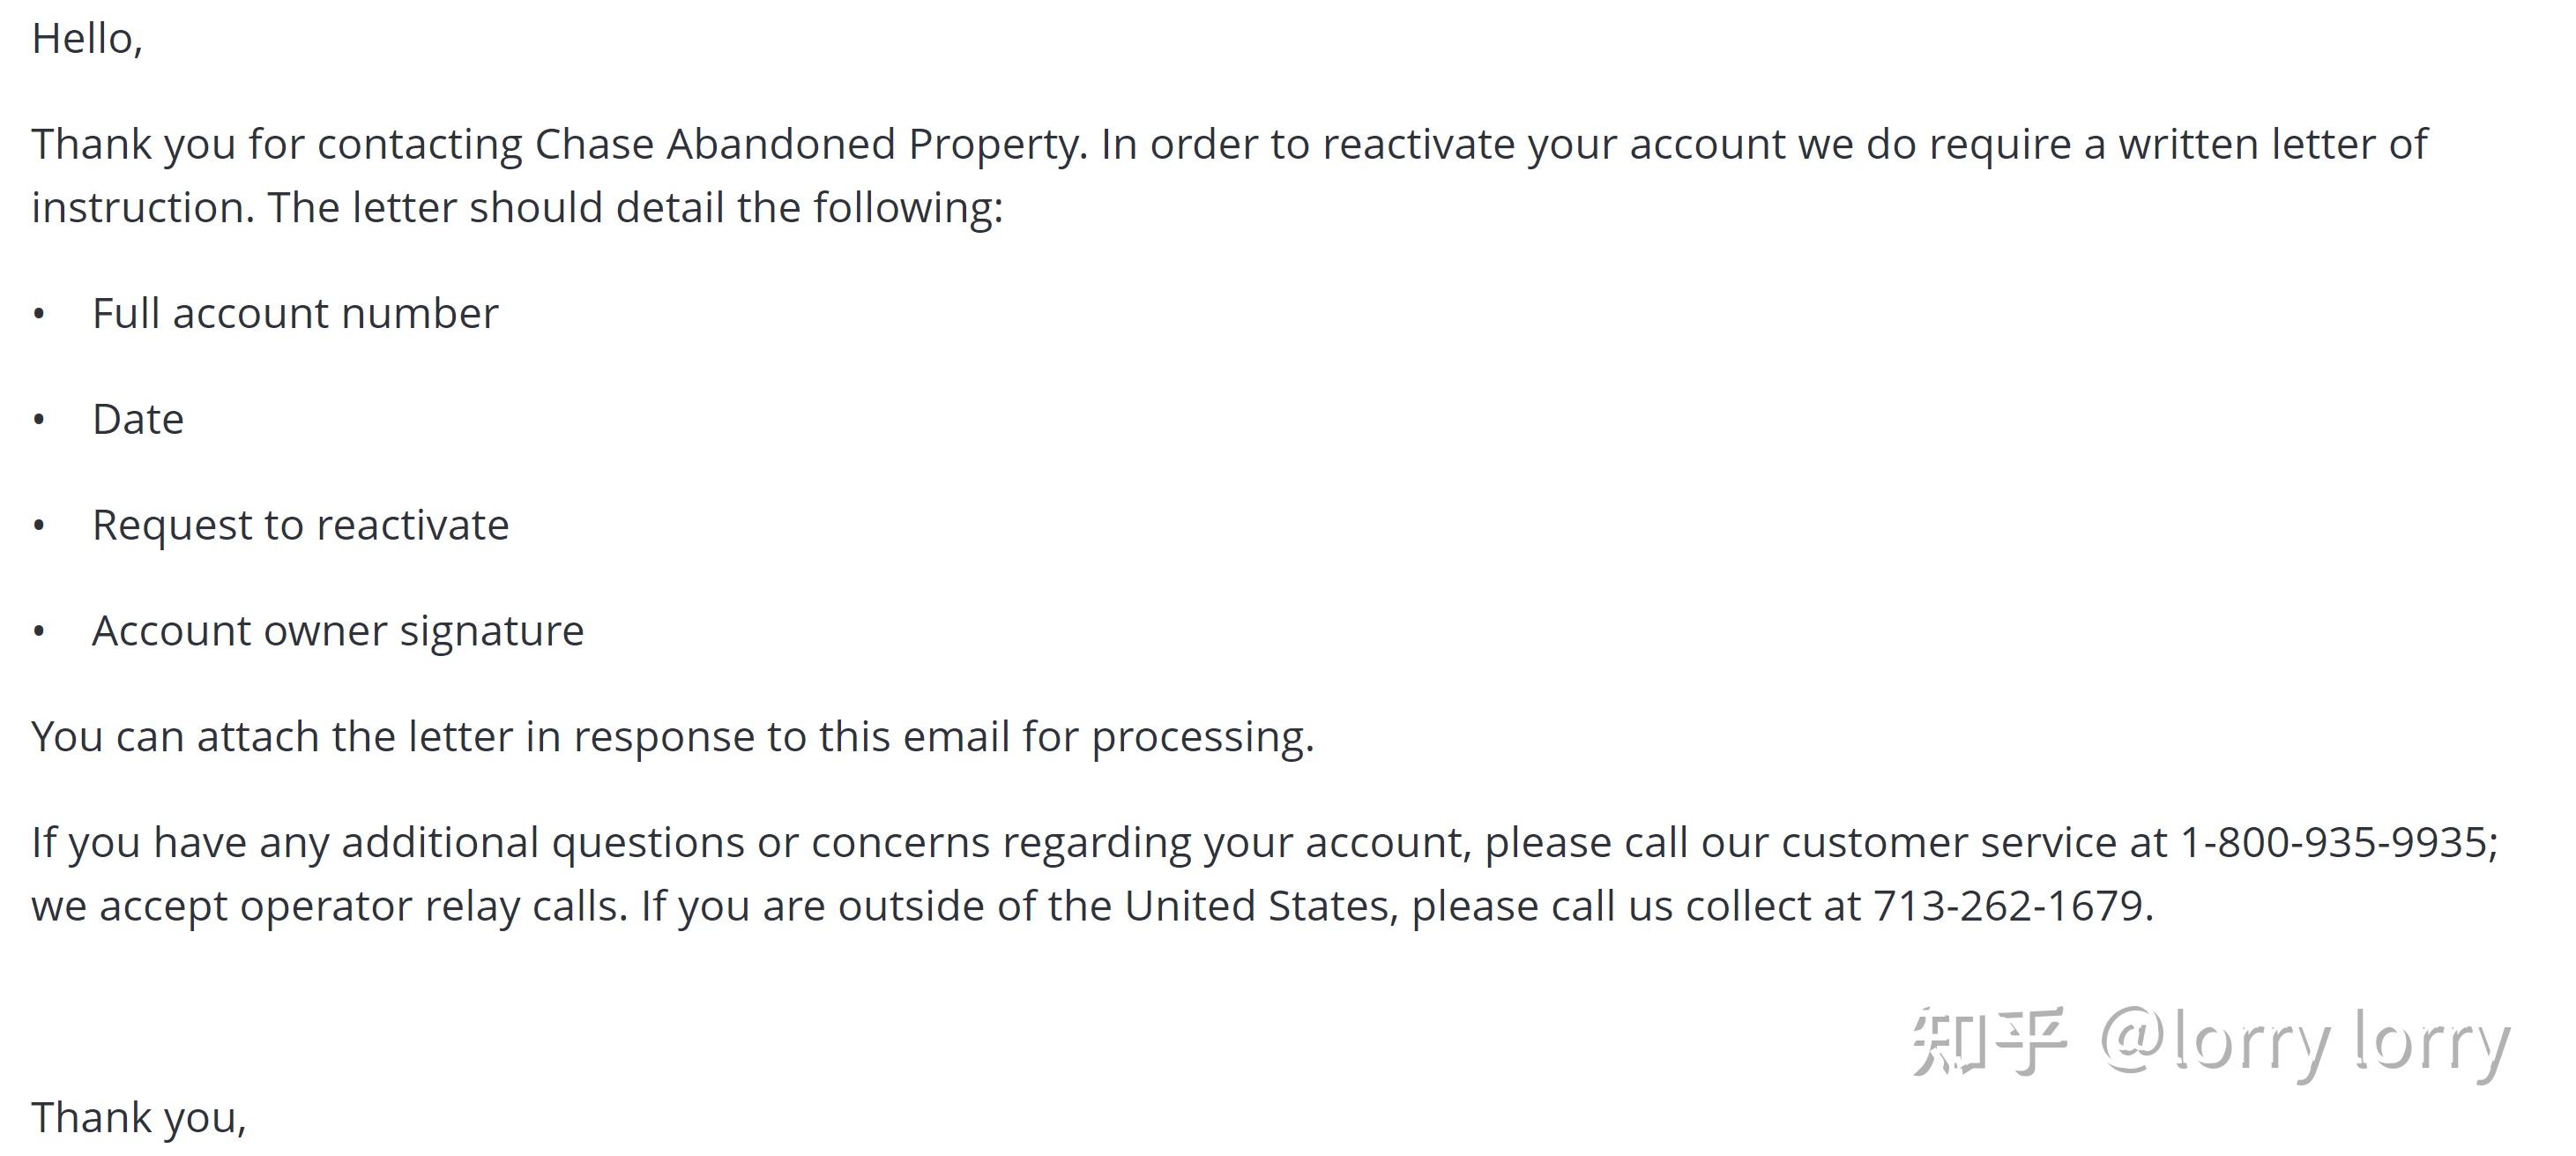
Task: Click the bullet dot before 'Full account number'
Action: 39,314
